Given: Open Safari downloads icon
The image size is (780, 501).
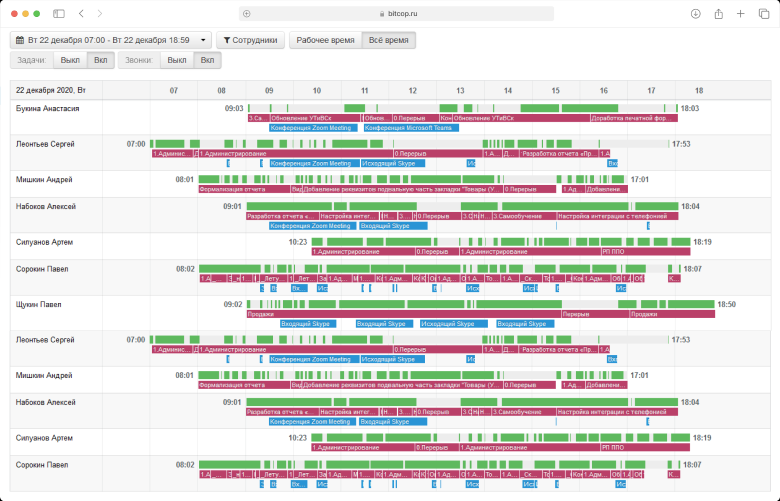Looking at the screenshot, I should click(695, 14).
